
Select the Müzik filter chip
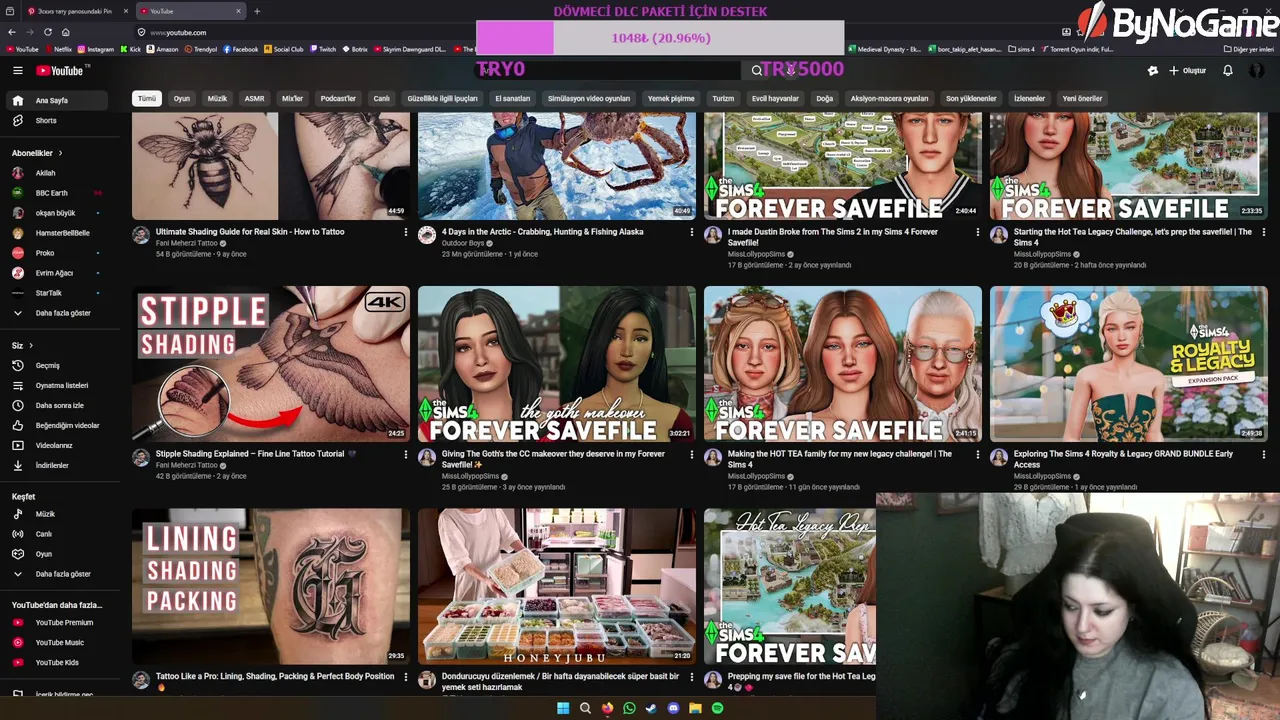click(x=217, y=99)
